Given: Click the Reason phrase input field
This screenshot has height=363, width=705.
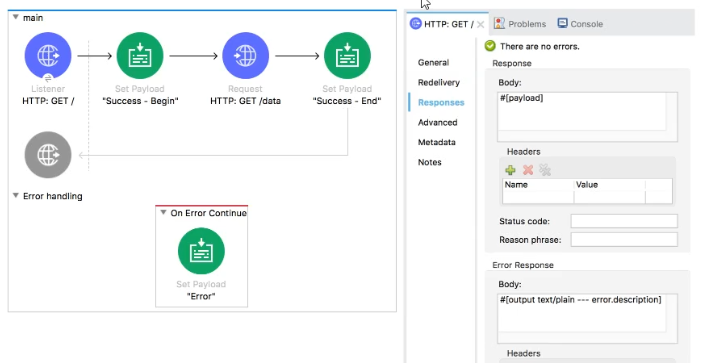Looking at the screenshot, I should click(x=624, y=240).
